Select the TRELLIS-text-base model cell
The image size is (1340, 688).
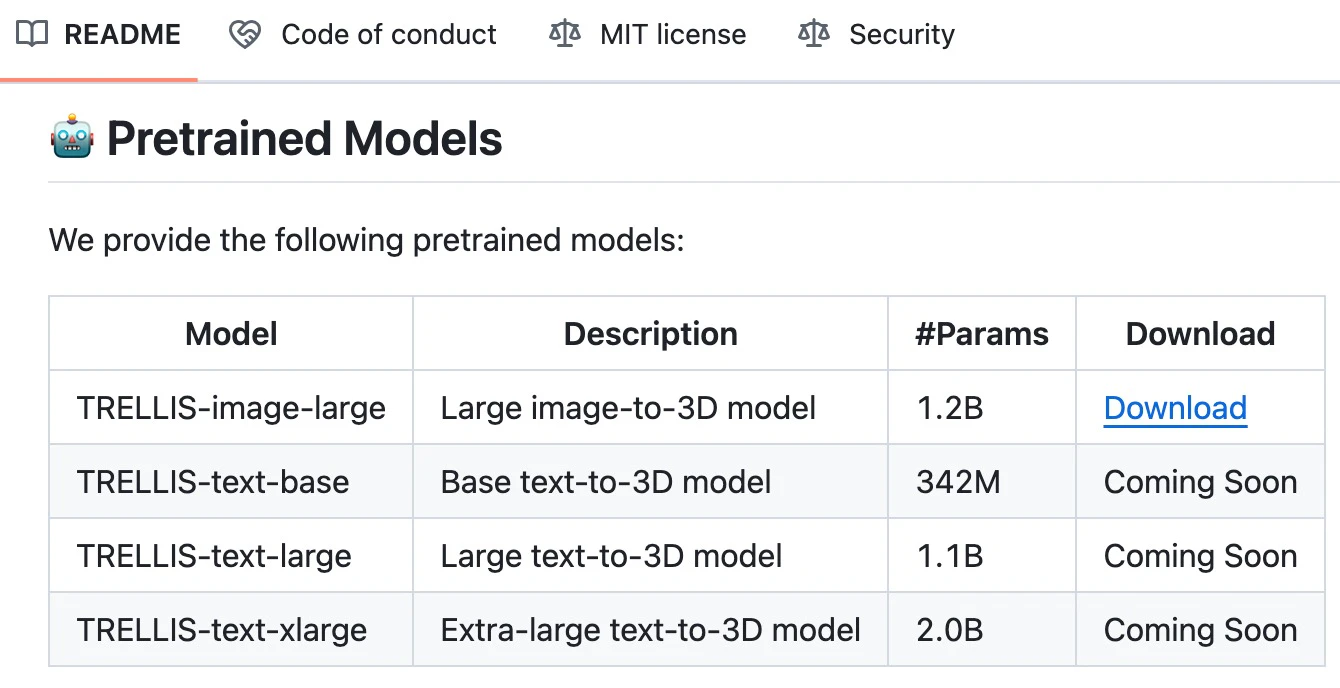[x=231, y=482]
